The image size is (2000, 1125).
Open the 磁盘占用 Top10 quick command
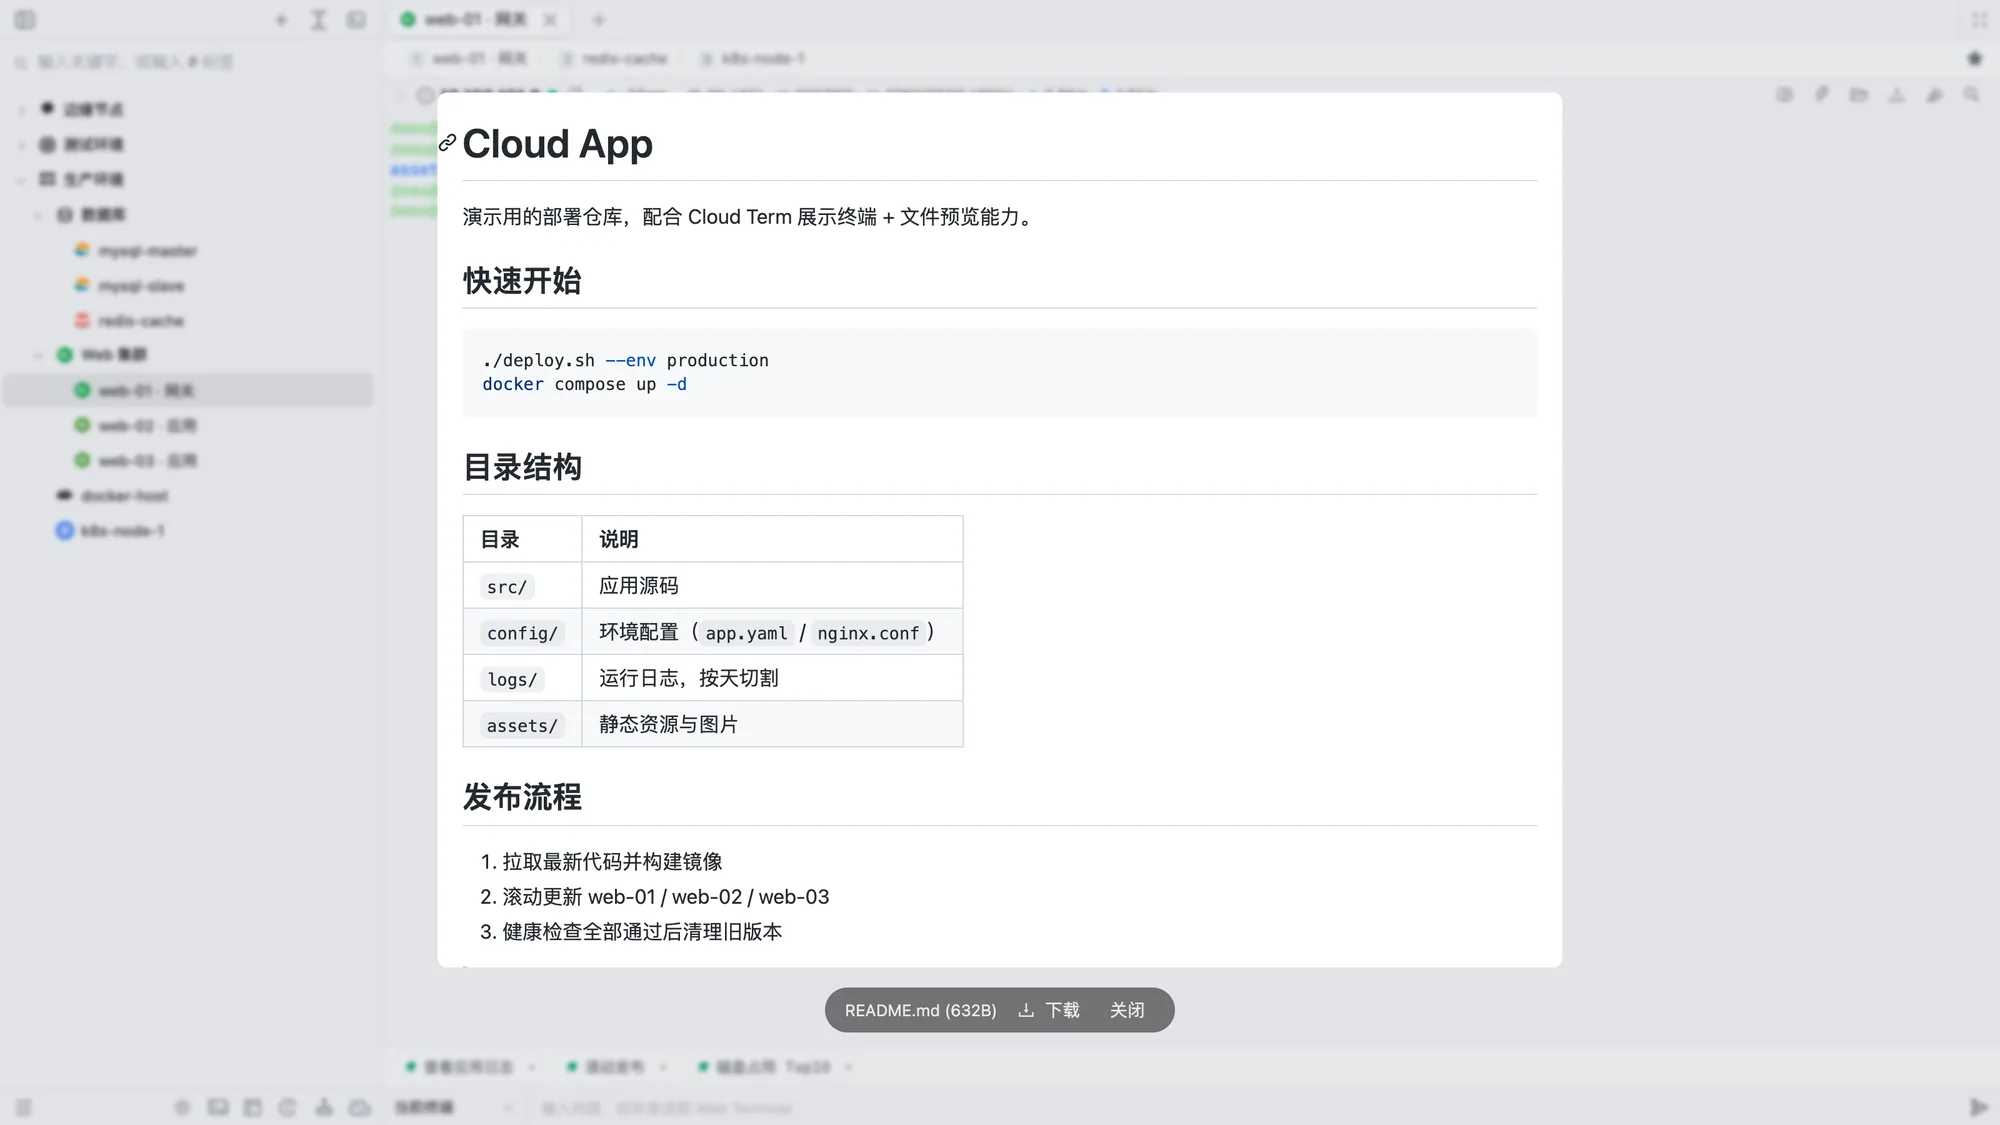tap(765, 1067)
